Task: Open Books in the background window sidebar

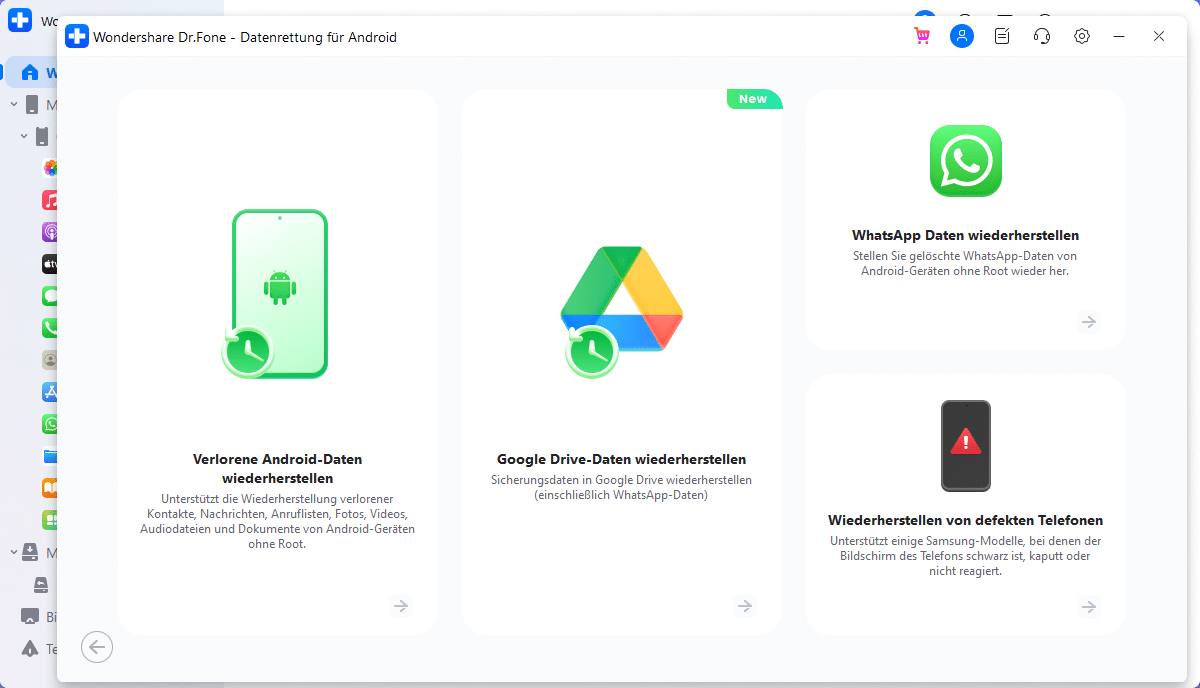Action: point(50,488)
